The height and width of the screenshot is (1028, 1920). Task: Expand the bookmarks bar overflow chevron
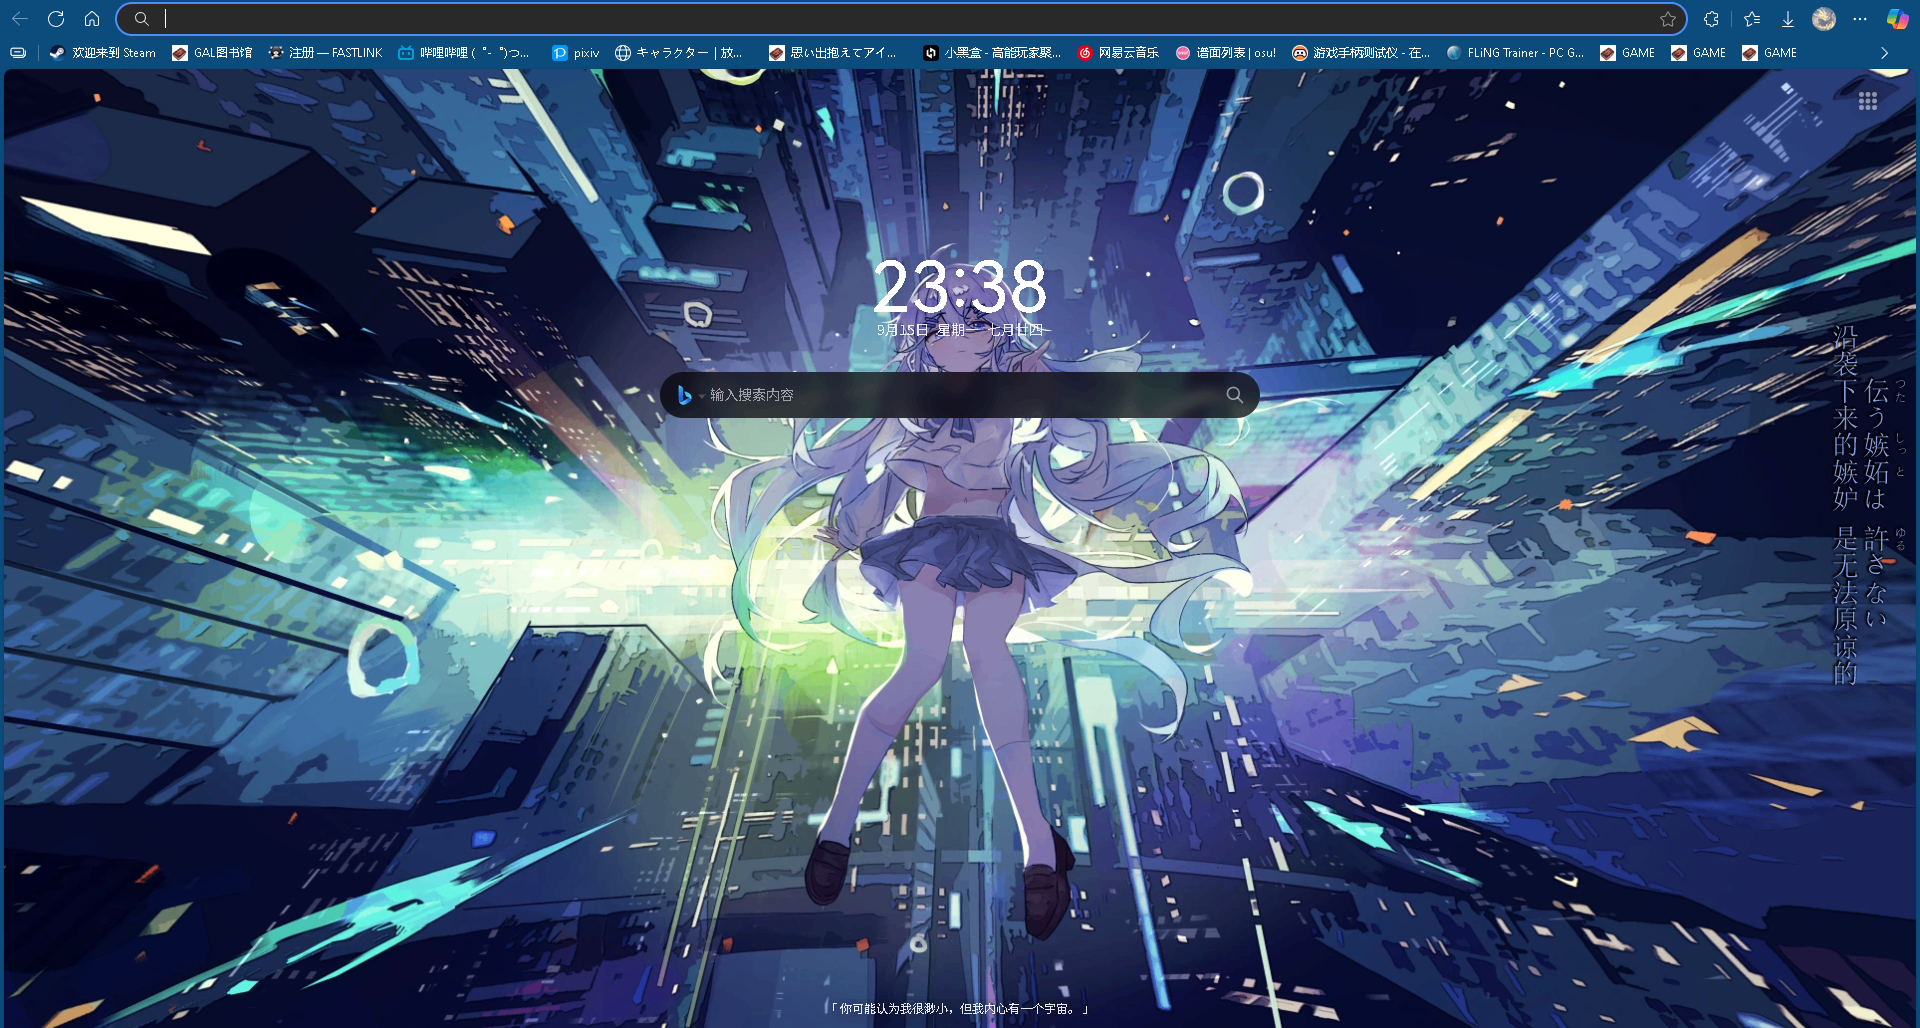tap(1884, 53)
